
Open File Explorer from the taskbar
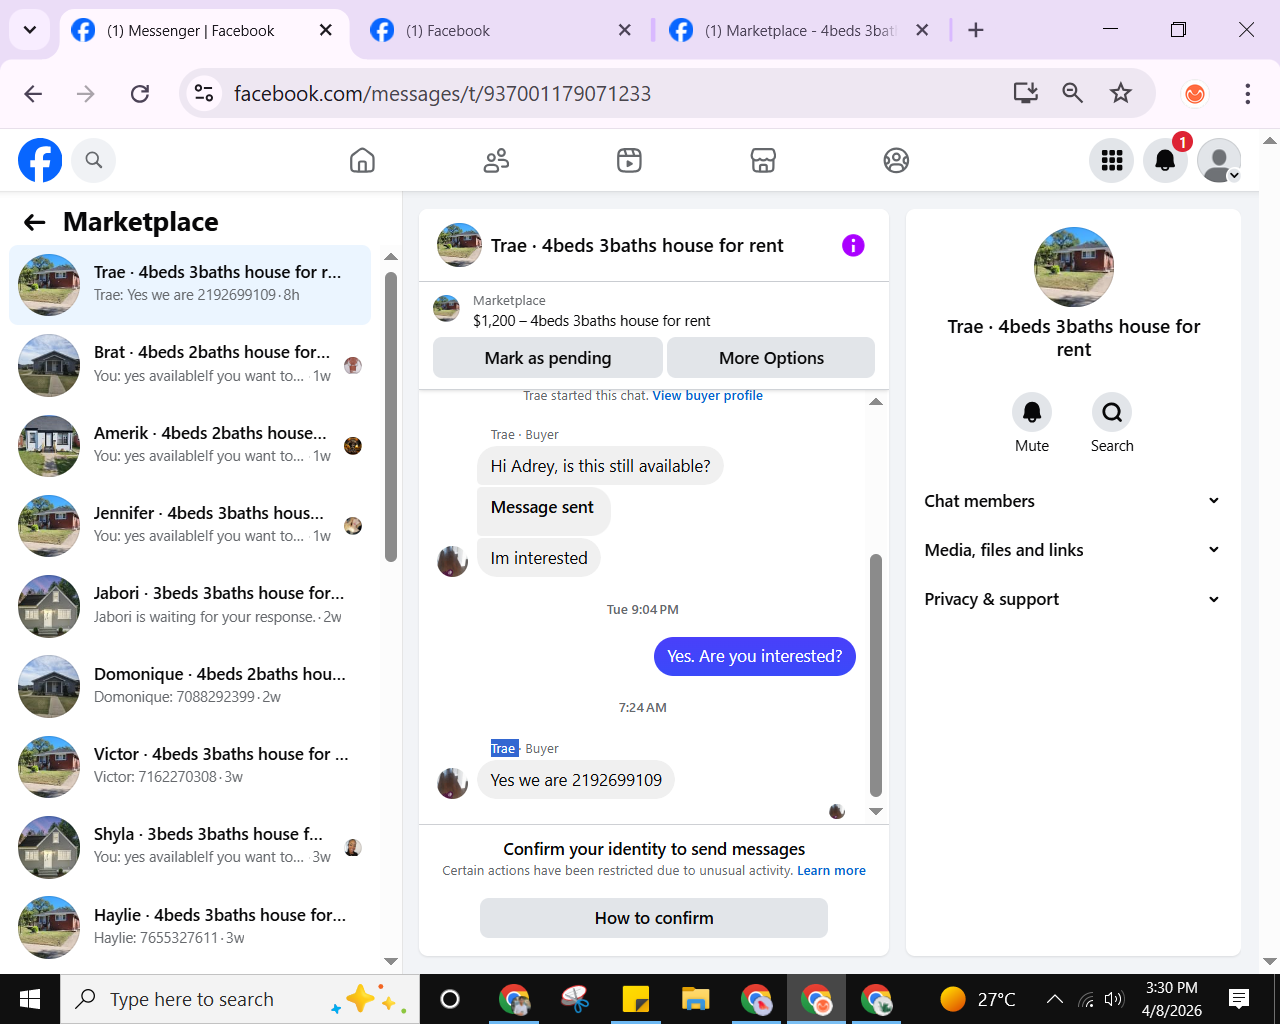[x=695, y=999]
